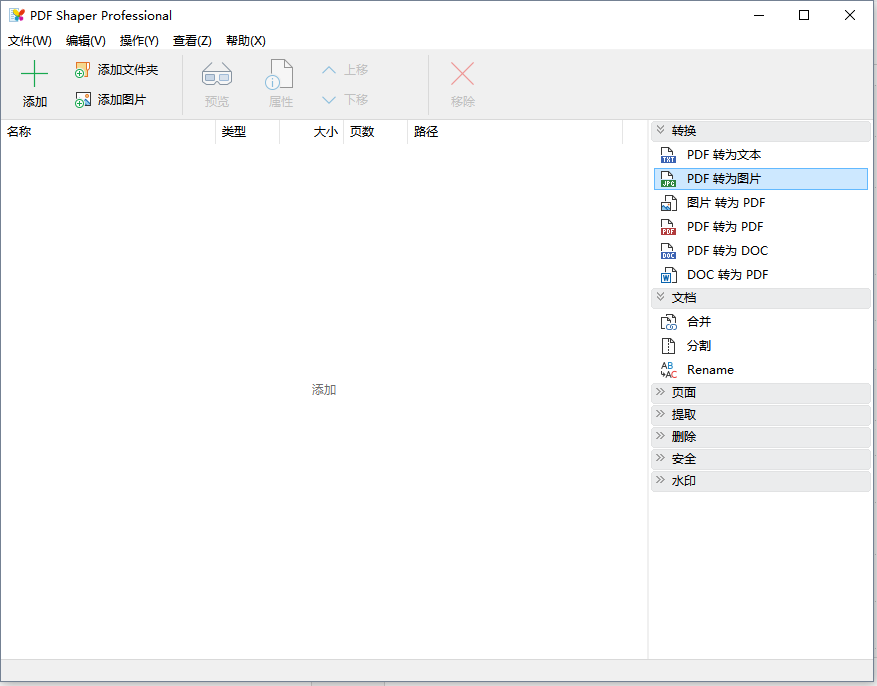Viewport: 877px width, 686px height.
Task: Open the 操作(Y) menu
Action: (x=139, y=41)
